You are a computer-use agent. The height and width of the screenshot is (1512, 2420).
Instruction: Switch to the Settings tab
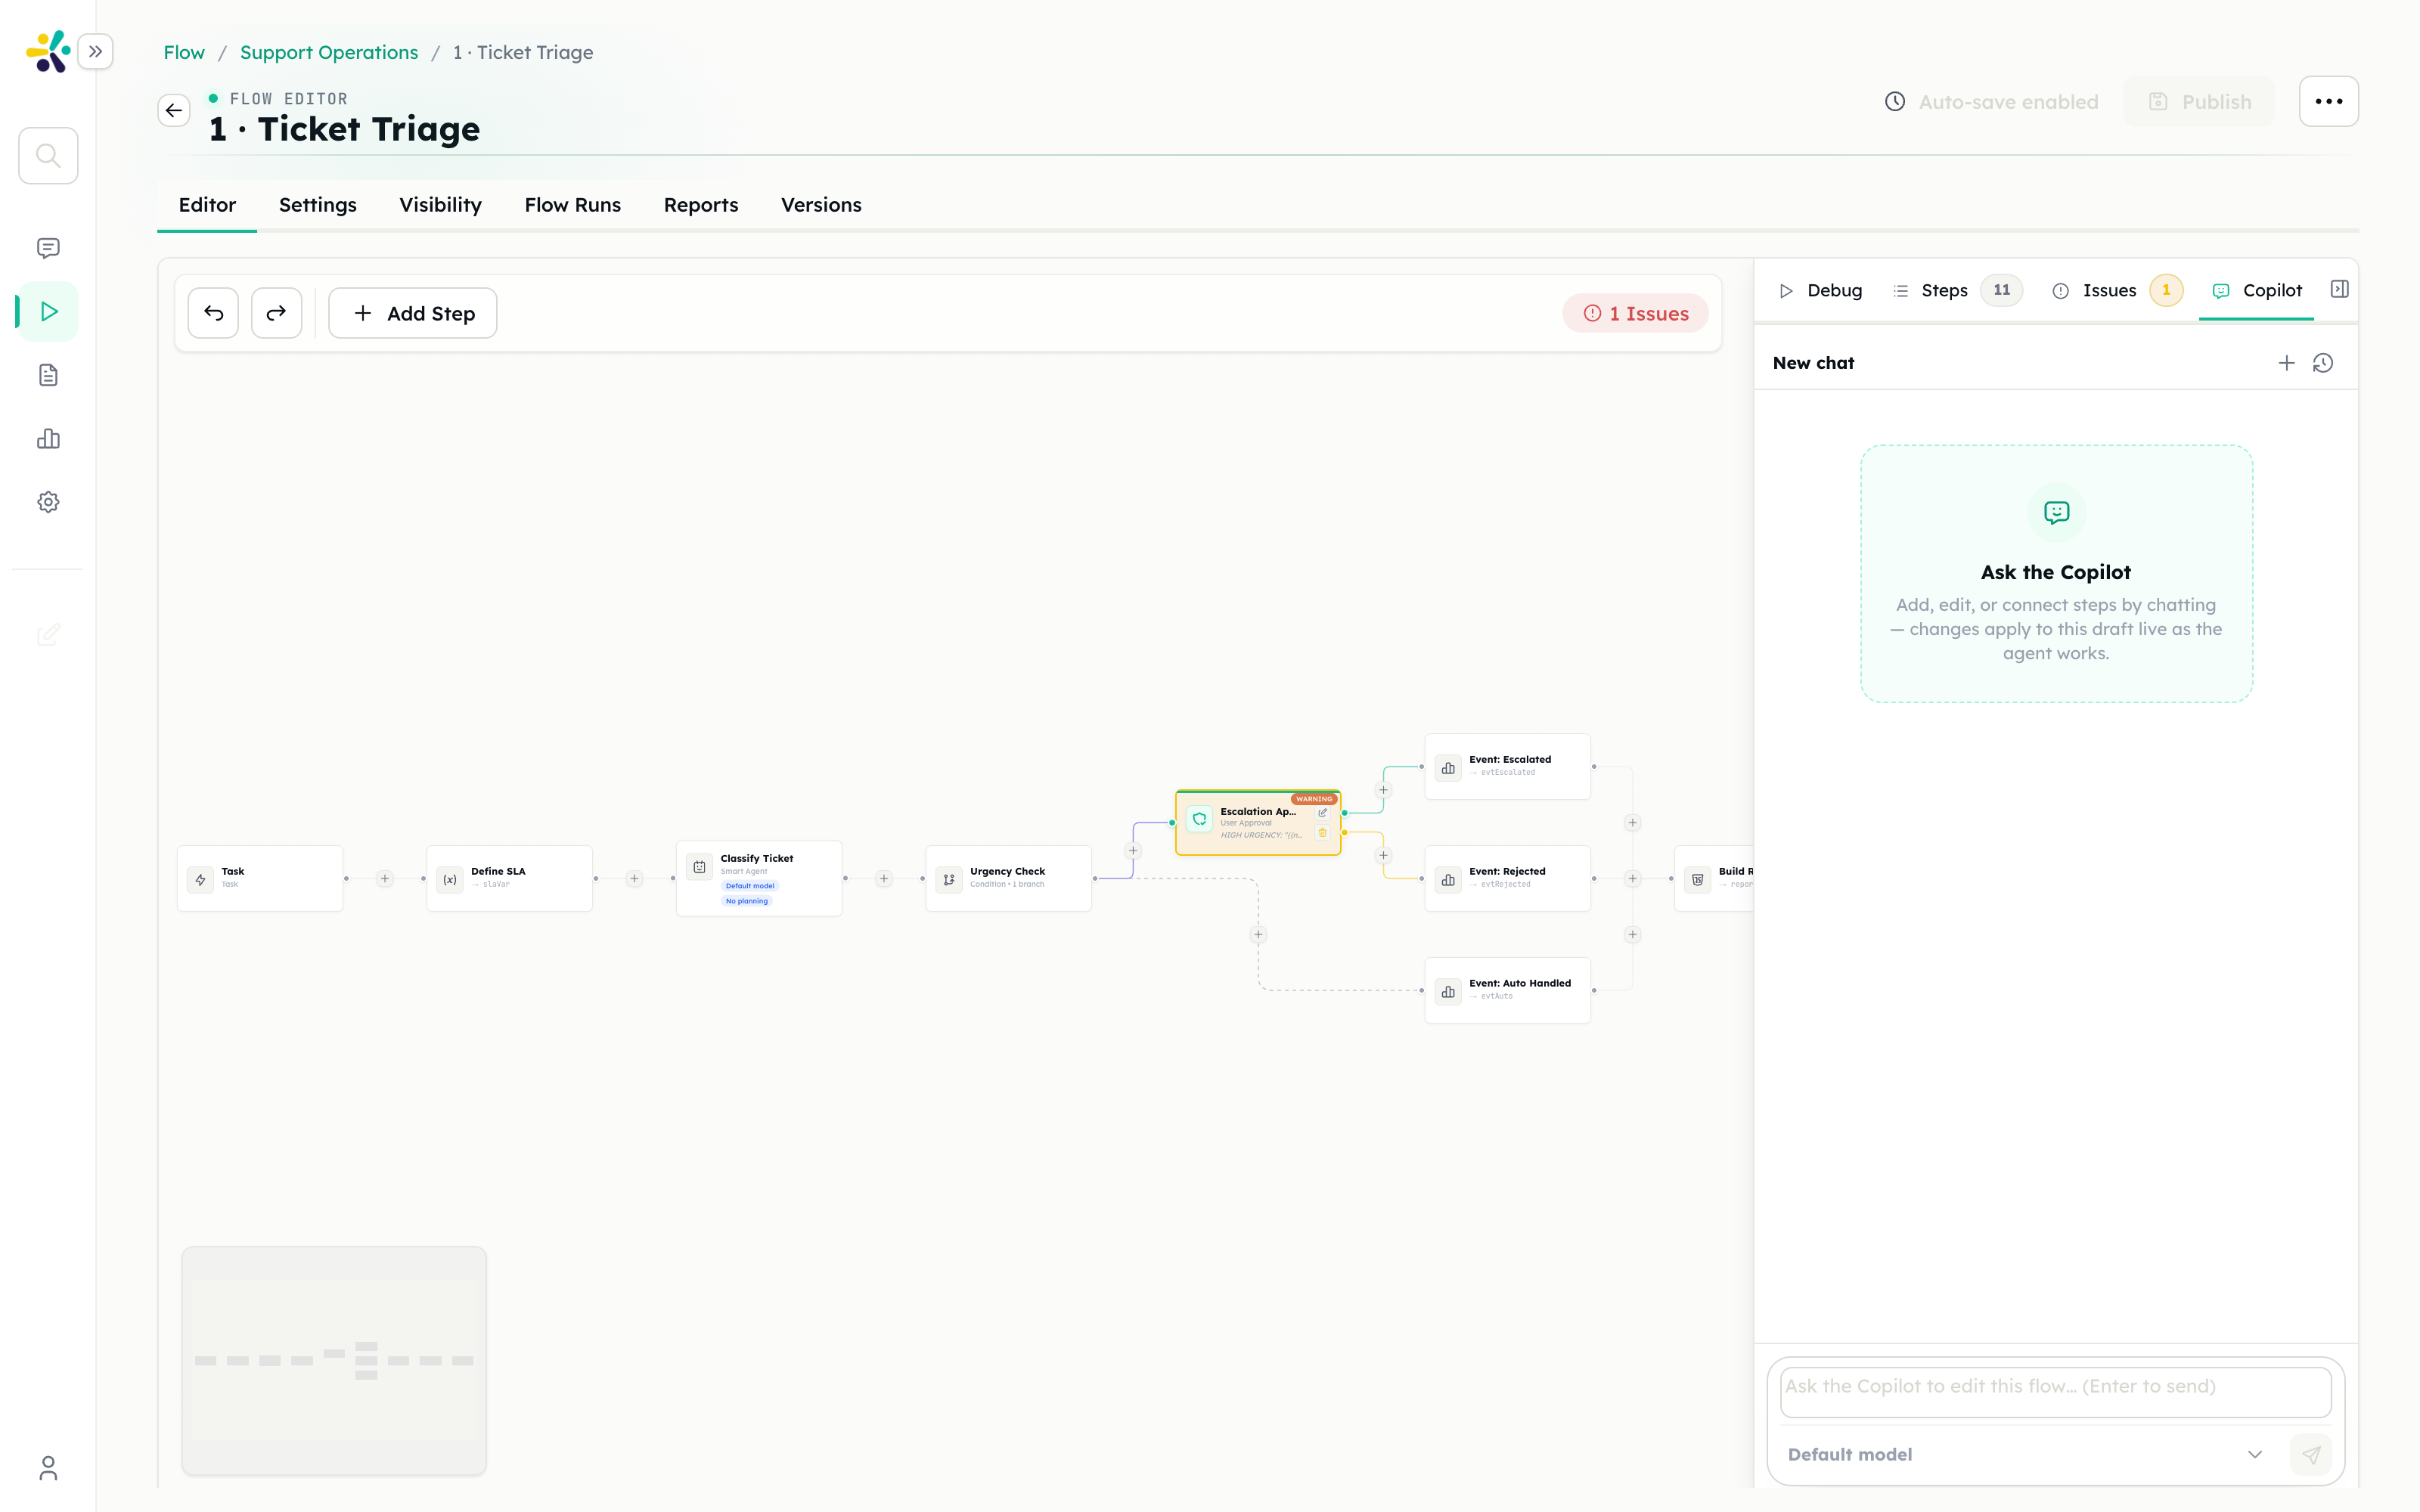point(318,204)
